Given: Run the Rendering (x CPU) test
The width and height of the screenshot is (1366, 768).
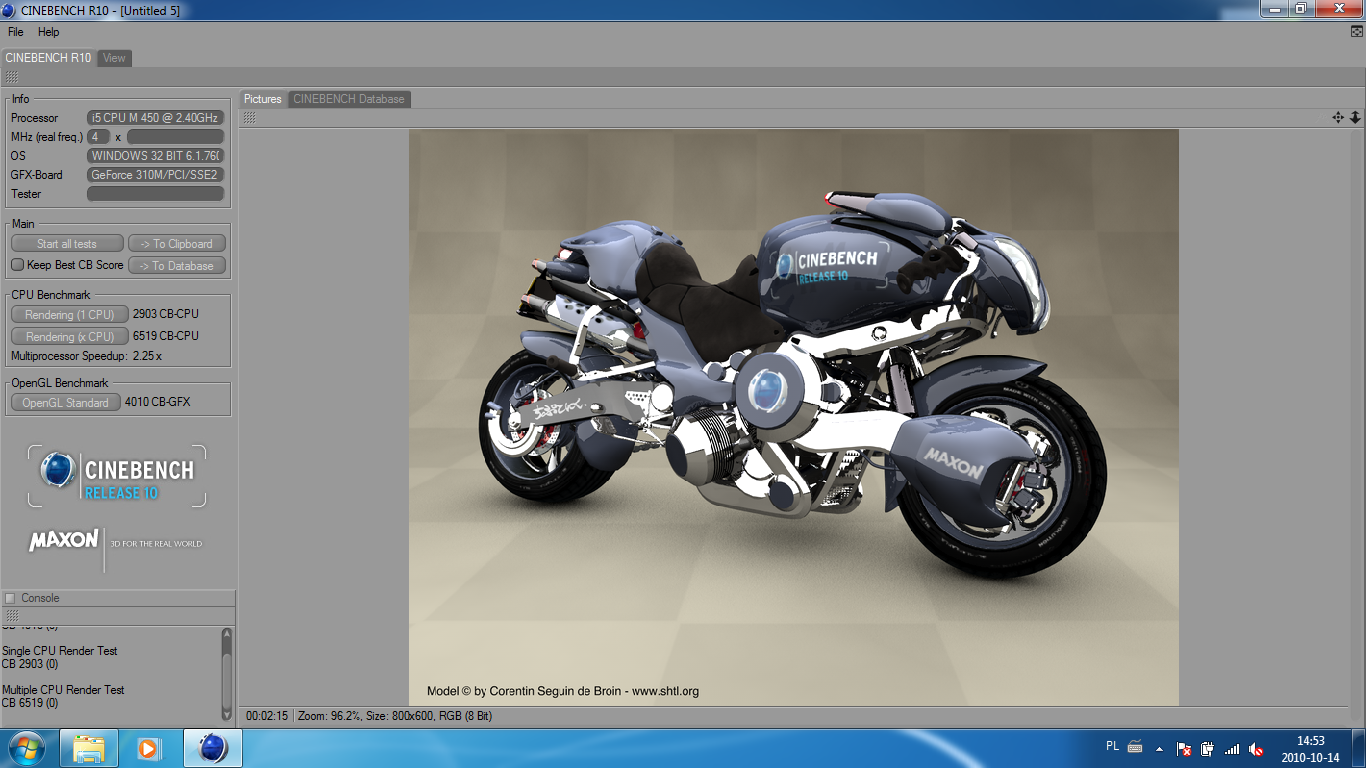Looking at the screenshot, I should click(70, 337).
